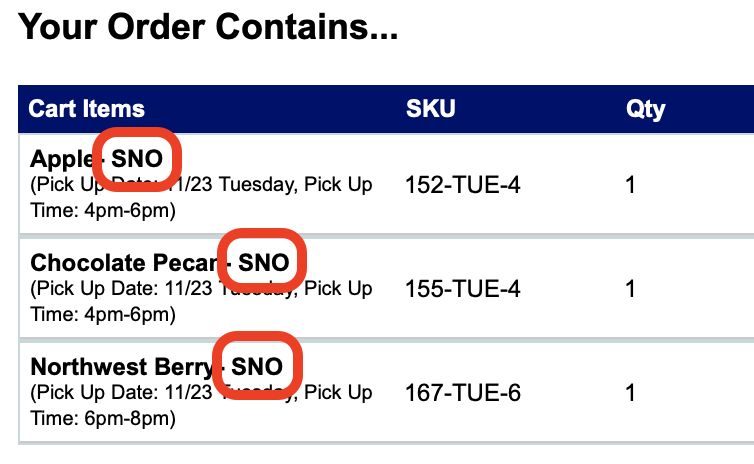The image size is (754, 464).
Task: Click SKU 155-TUE-4
Action: click(x=462, y=289)
